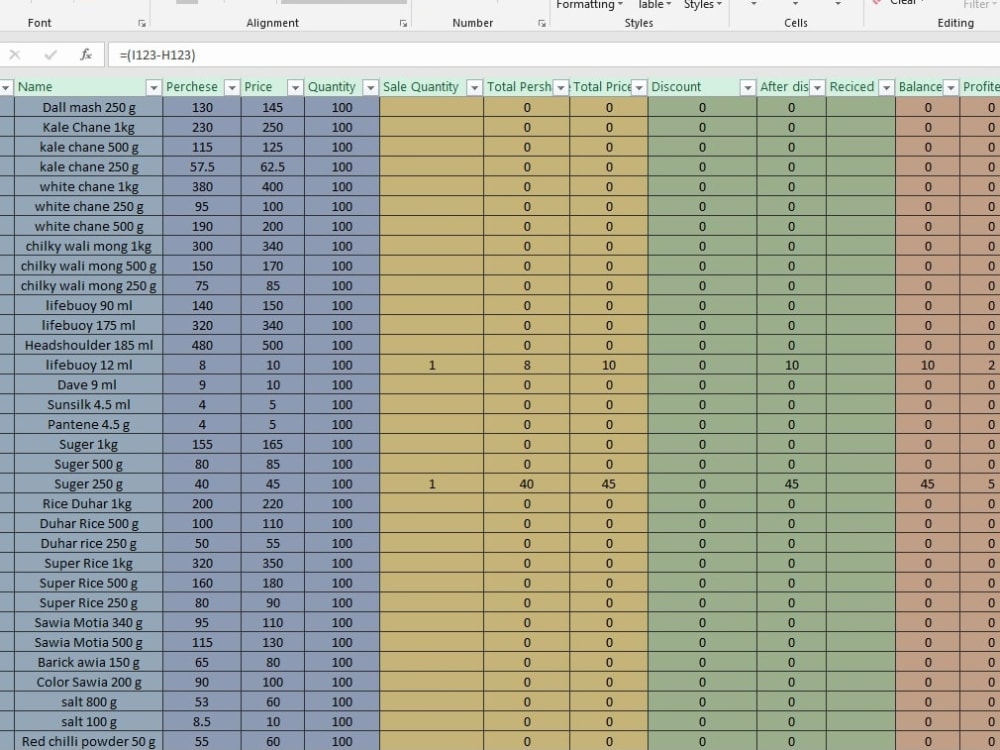Image resolution: width=1000 pixels, height=750 pixels.
Task: Select Balance value 10 in lifebuoy 12 ml row
Action: [x=927, y=365]
